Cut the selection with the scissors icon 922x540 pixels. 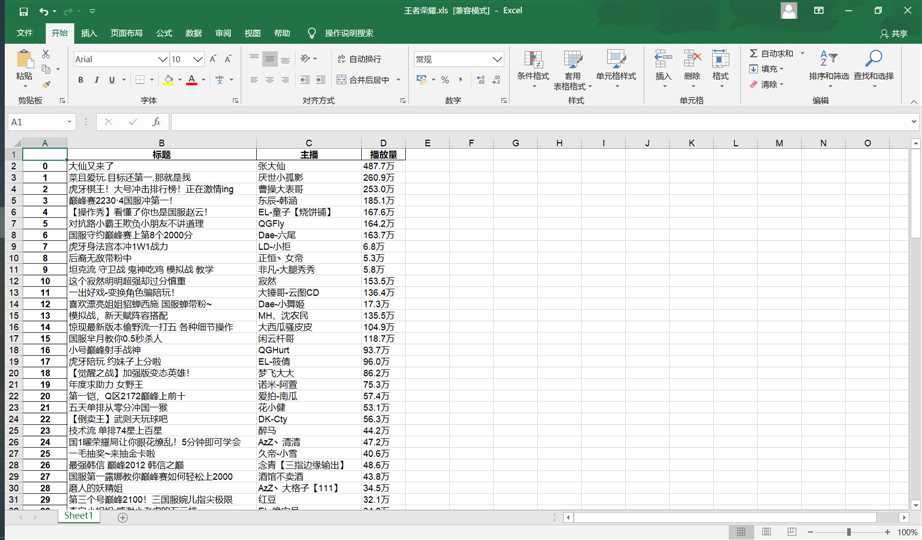[46, 54]
